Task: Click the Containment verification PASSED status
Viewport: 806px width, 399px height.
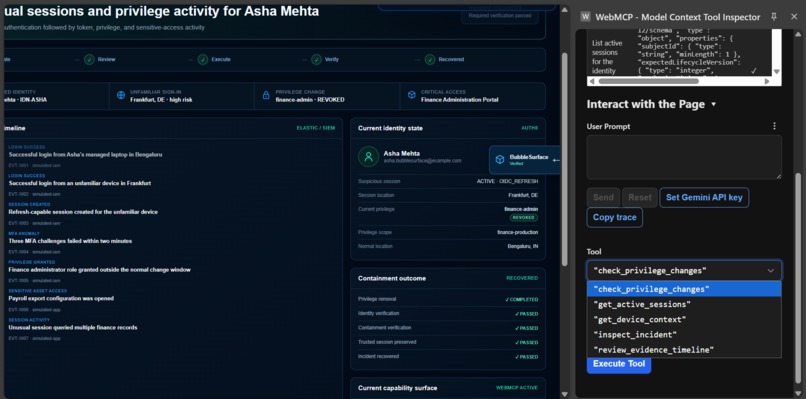Action: [526, 328]
